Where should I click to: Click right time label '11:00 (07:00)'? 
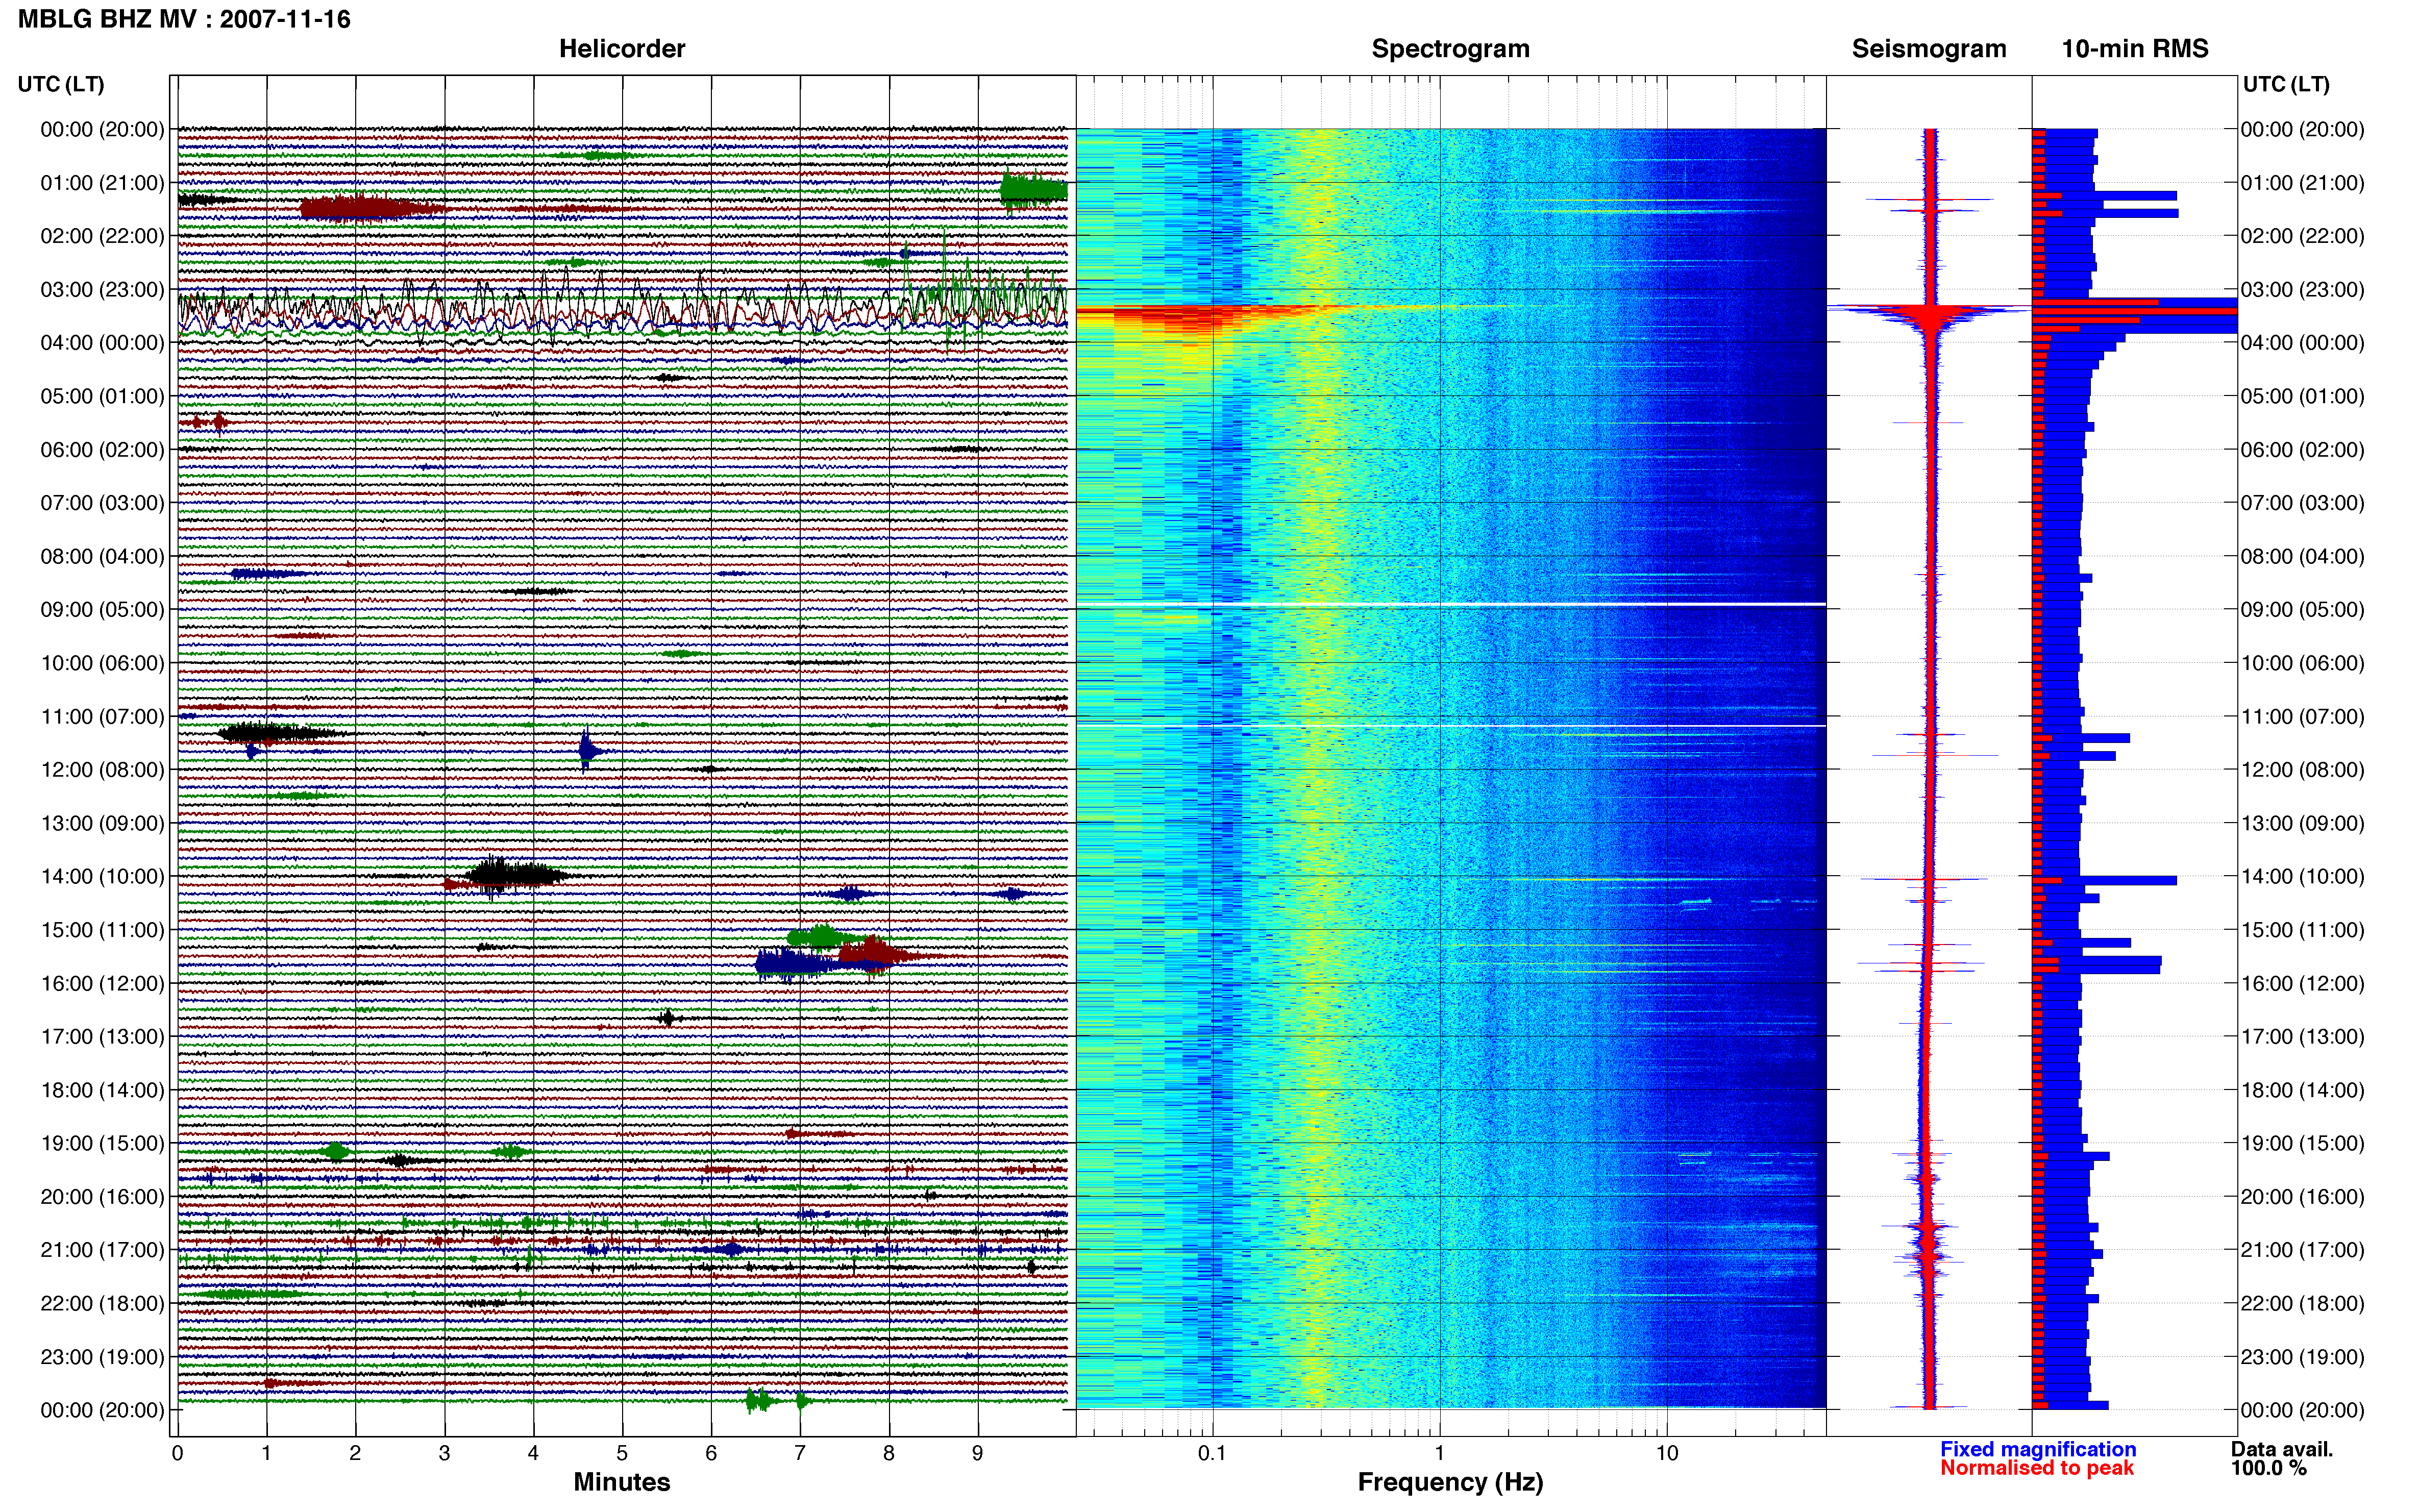[x=2303, y=716]
